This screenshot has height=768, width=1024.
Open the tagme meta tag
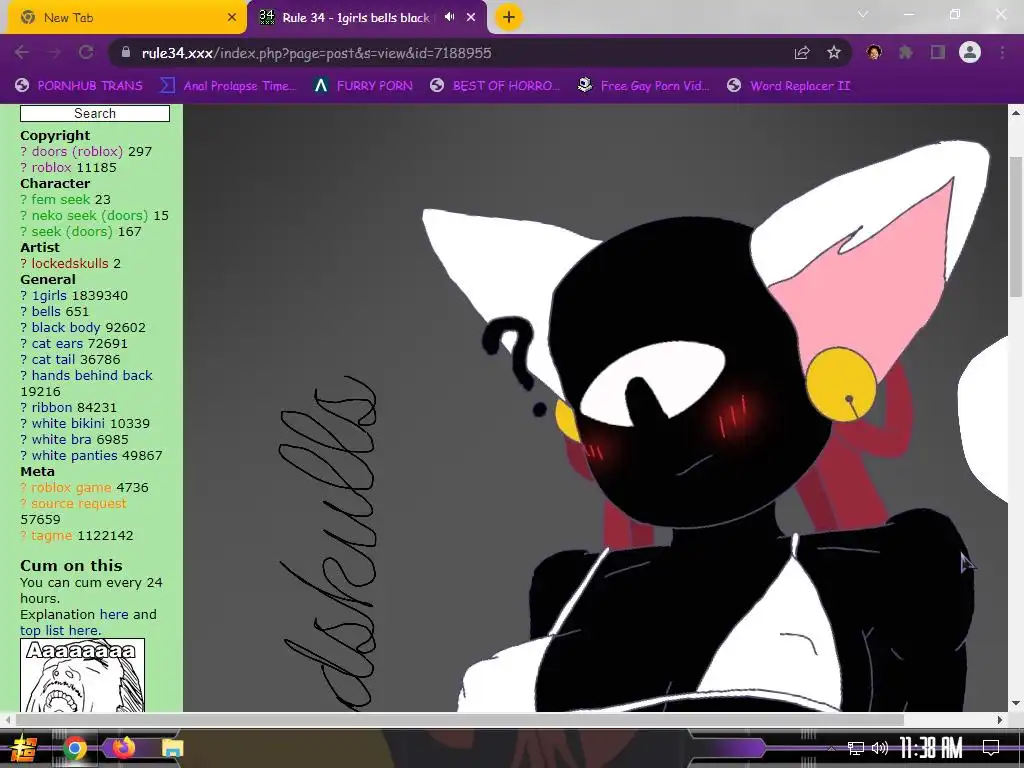pyautogui.click(x=52, y=536)
